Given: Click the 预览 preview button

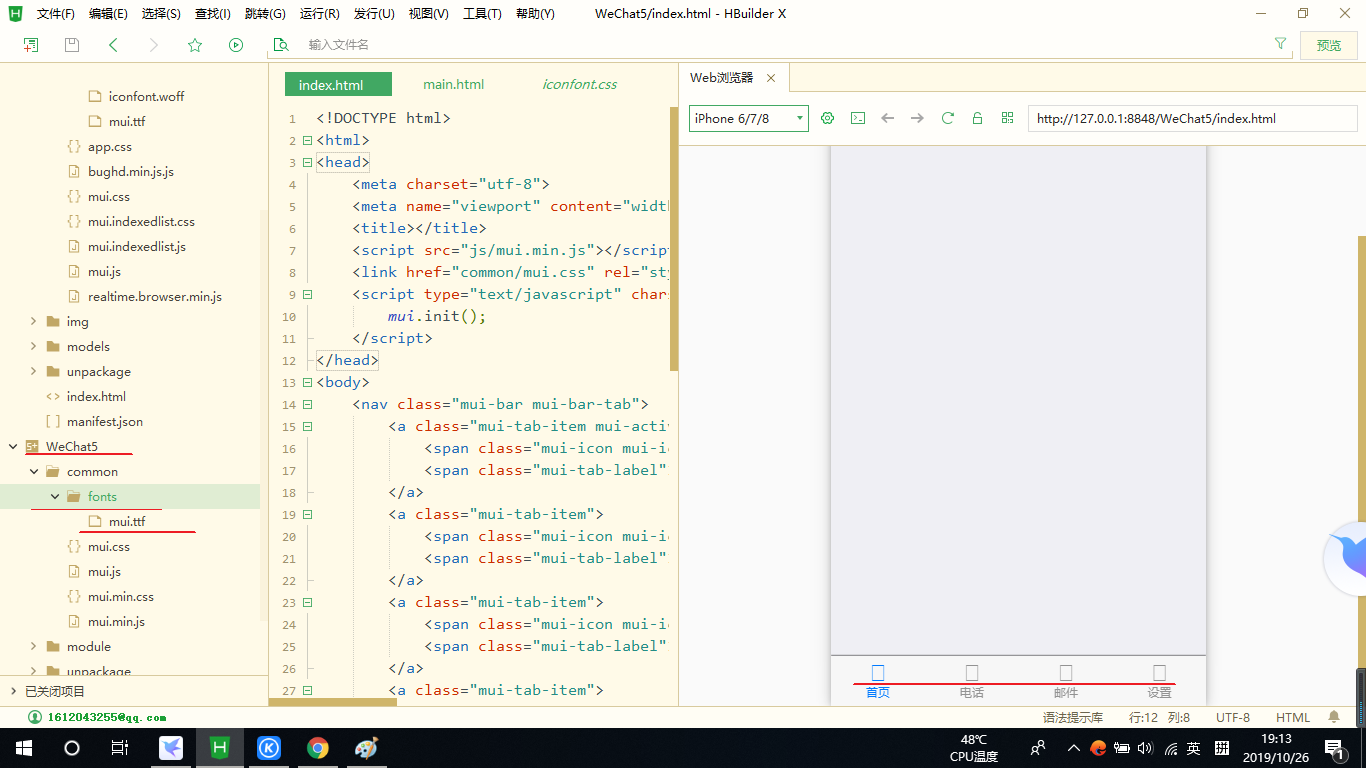Looking at the screenshot, I should 1329,45.
